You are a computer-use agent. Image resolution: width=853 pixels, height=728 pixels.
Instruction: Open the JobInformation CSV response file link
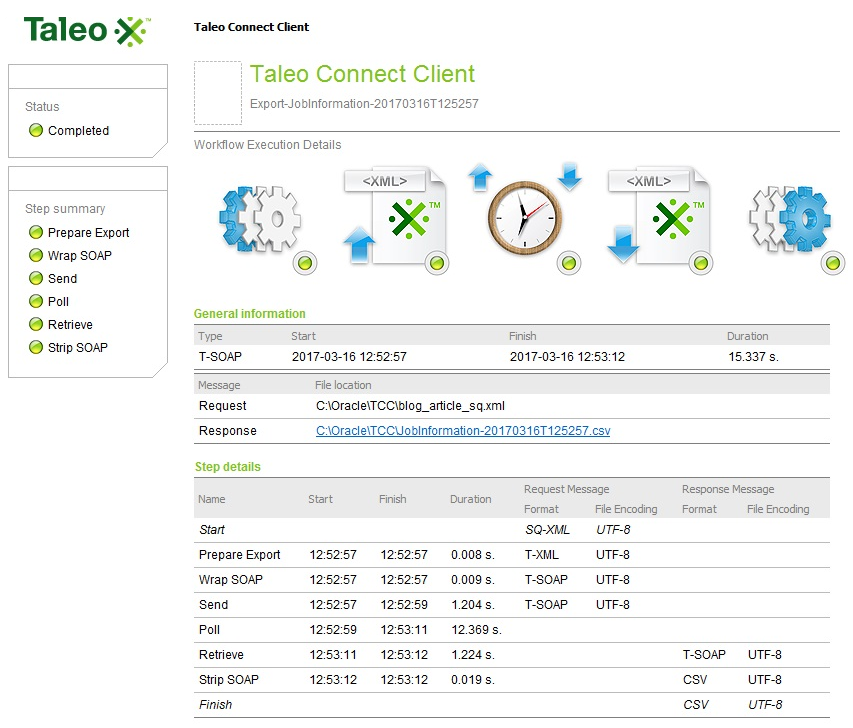[x=463, y=430]
